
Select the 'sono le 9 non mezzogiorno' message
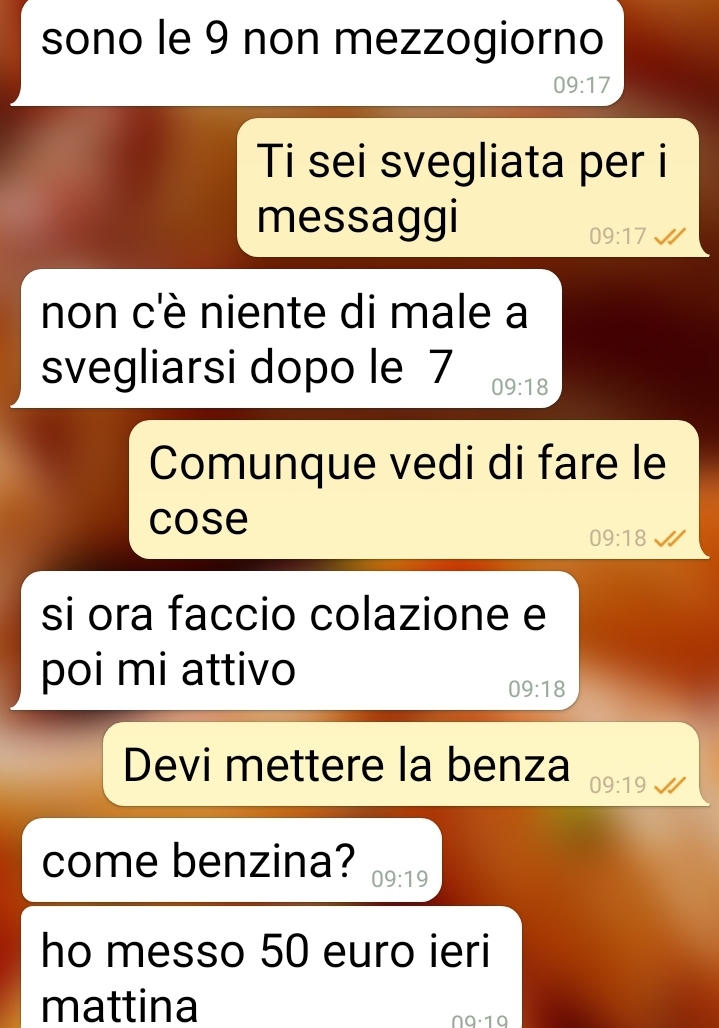click(x=317, y=52)
